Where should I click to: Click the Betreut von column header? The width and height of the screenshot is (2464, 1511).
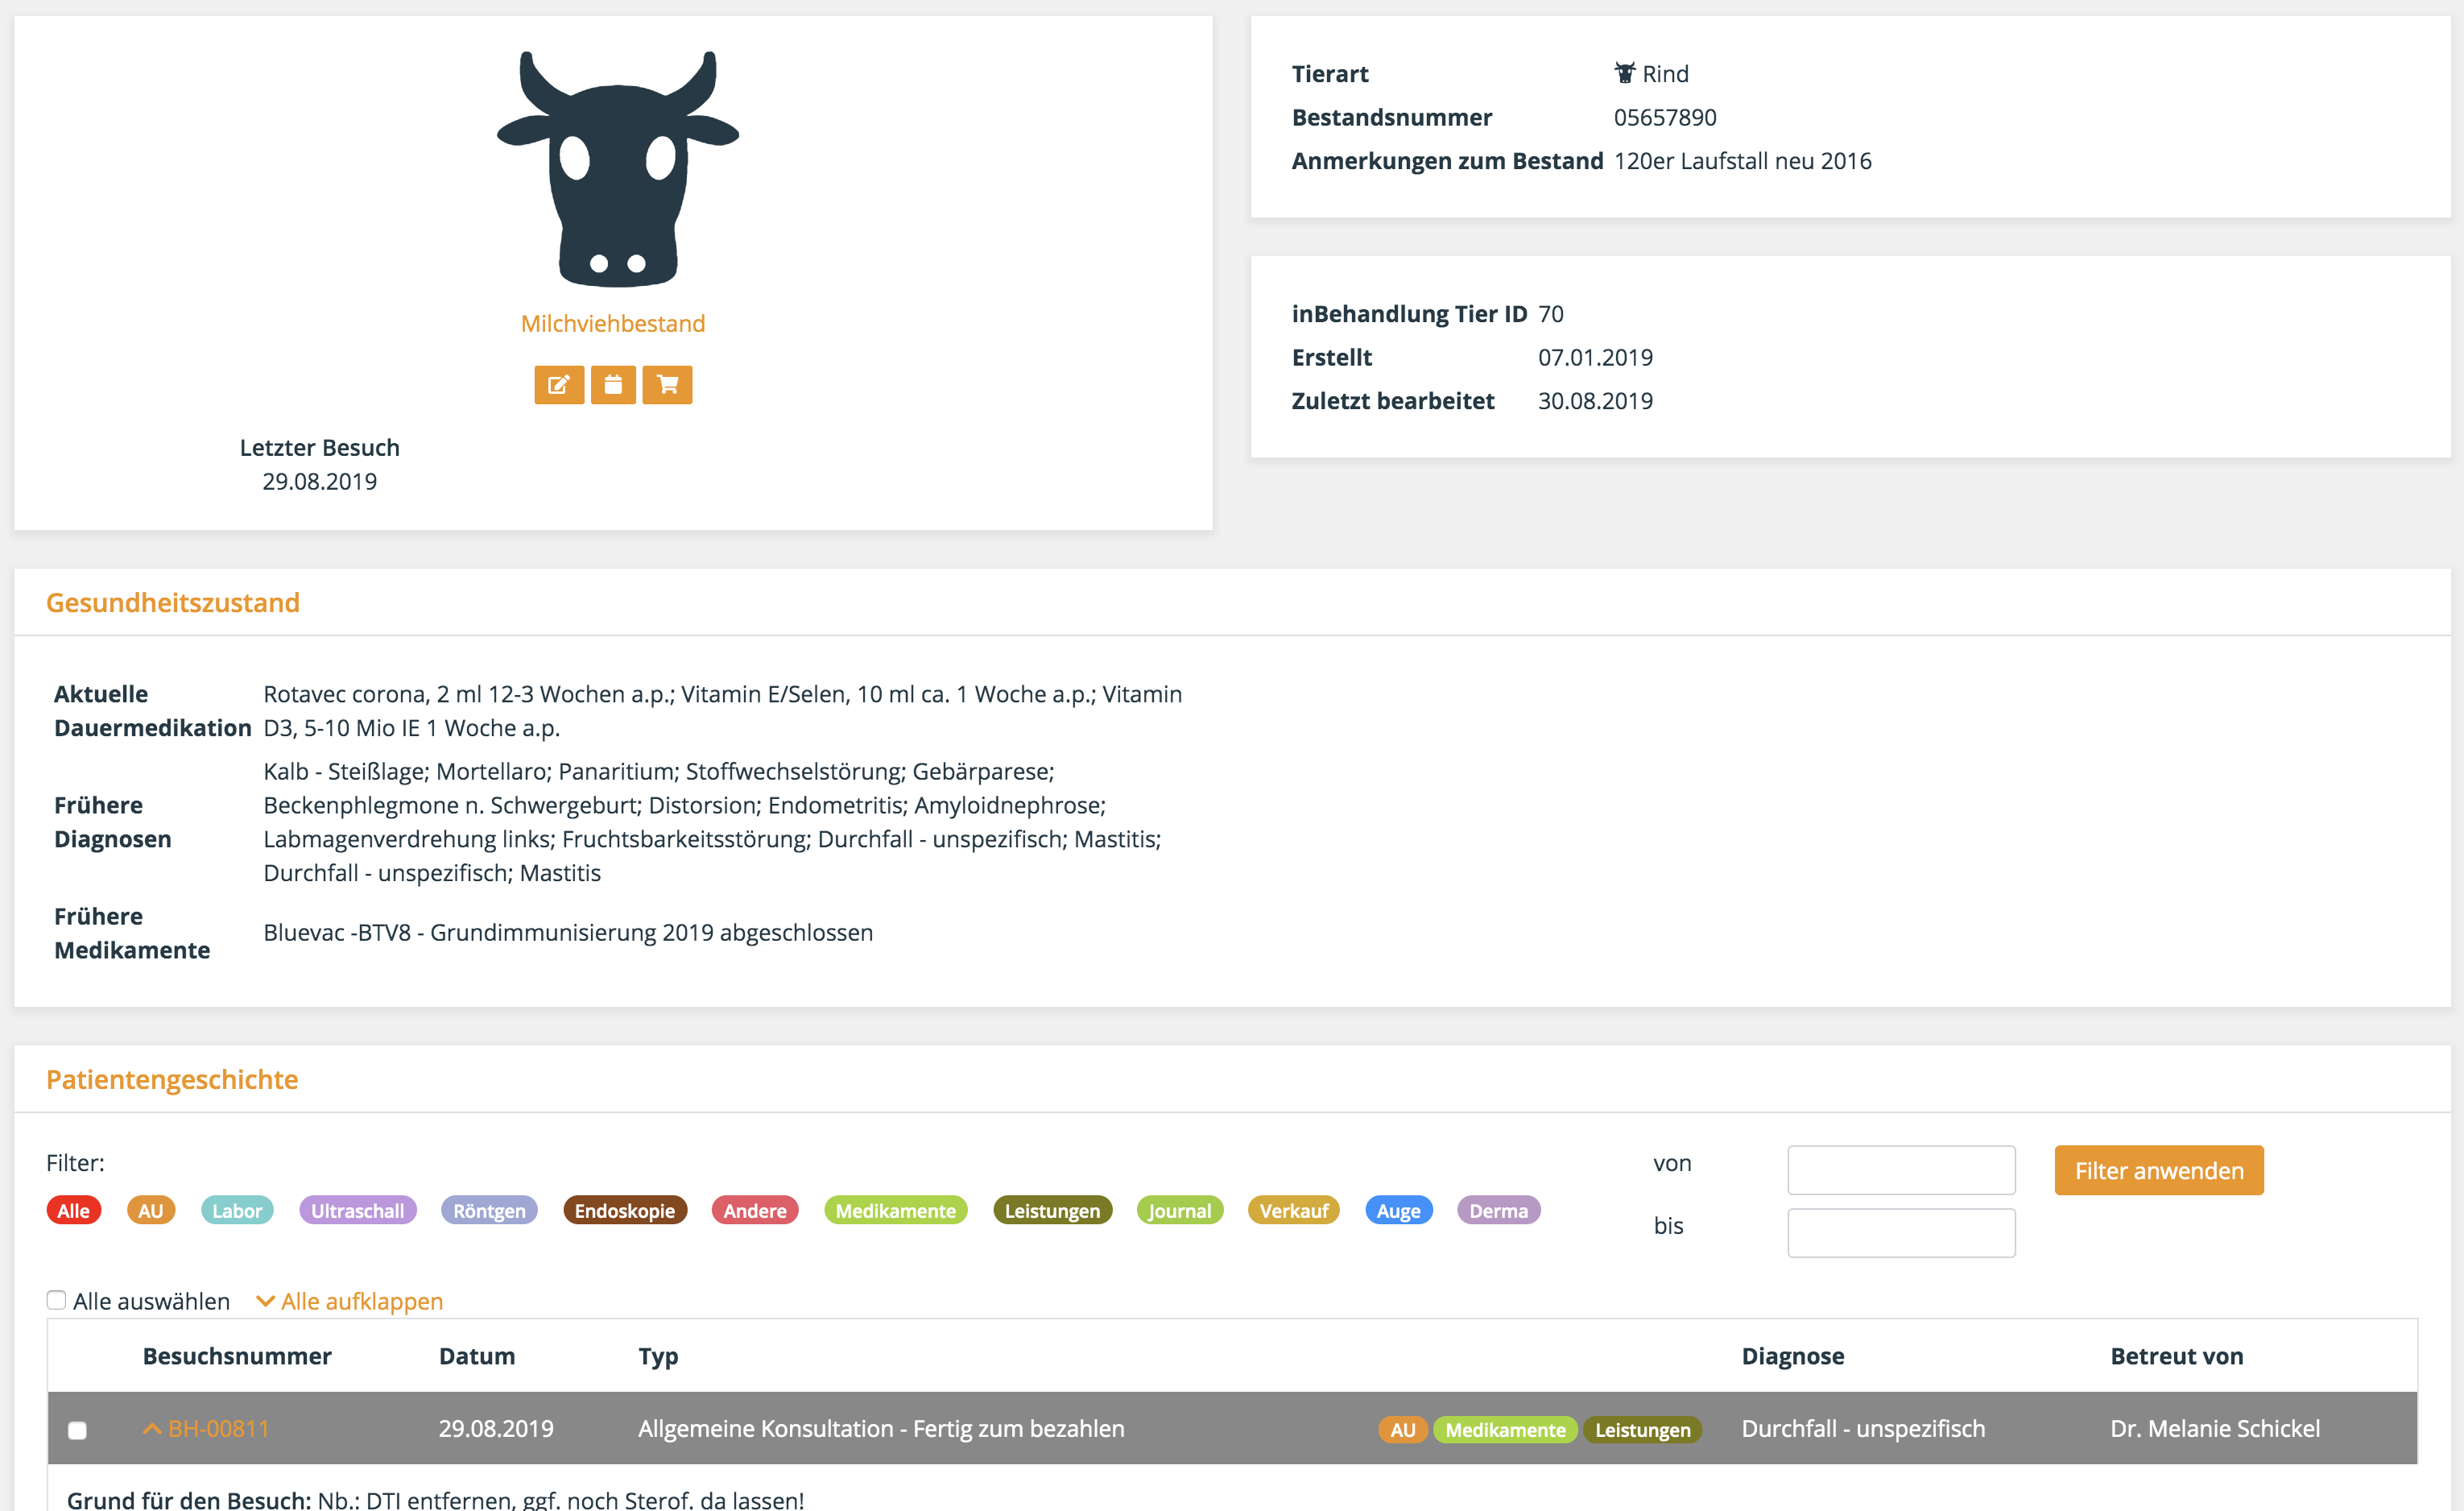[x=2177, y=1356]
